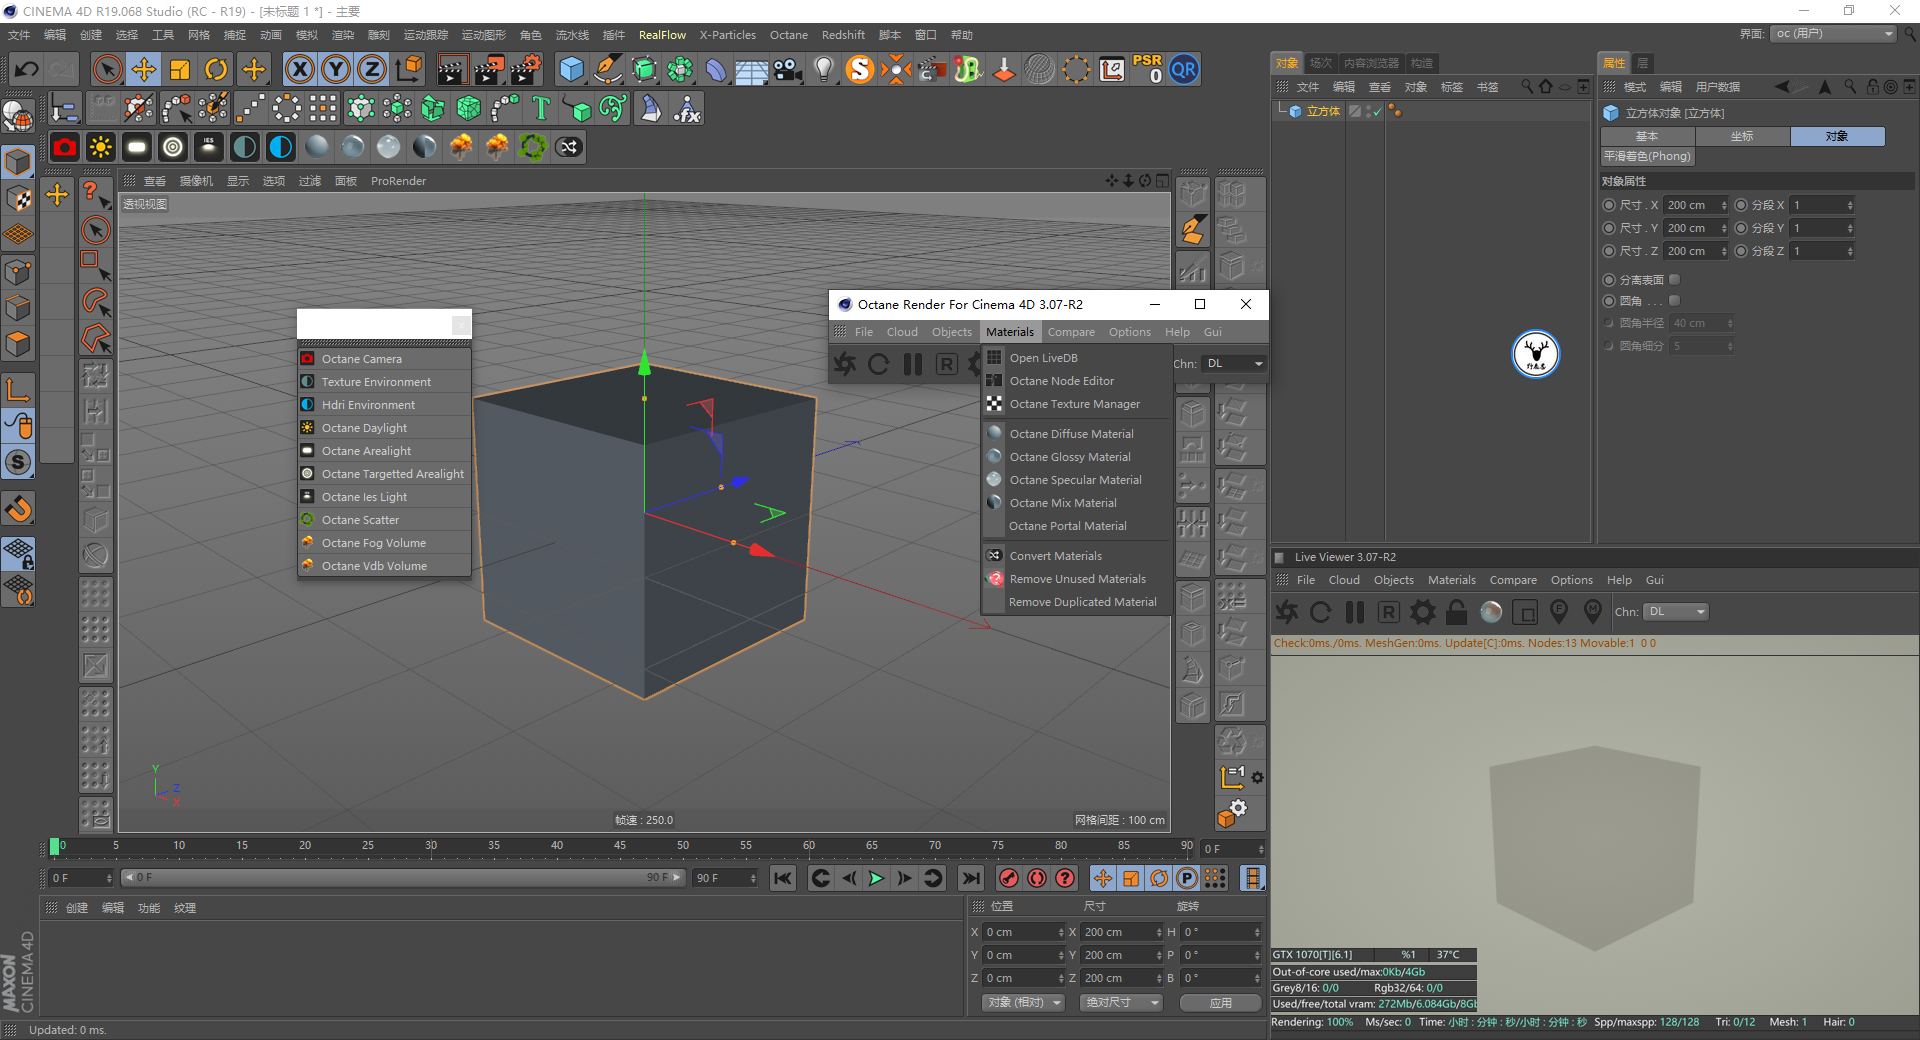1920x1040 pixels.
Task: Click the 应用 apply button
Action: (x=1220, y=1002)
